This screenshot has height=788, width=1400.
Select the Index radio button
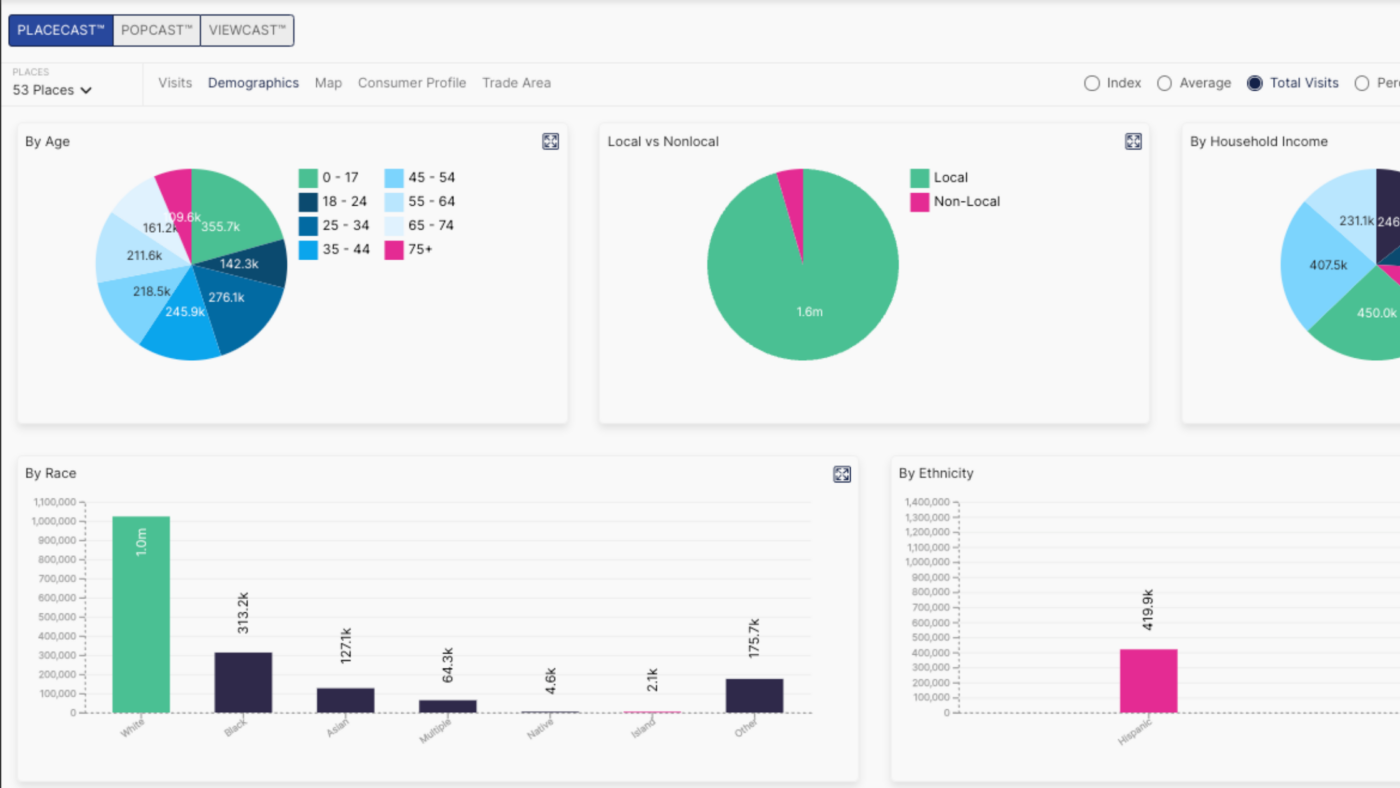click(x=1092, y=83)
